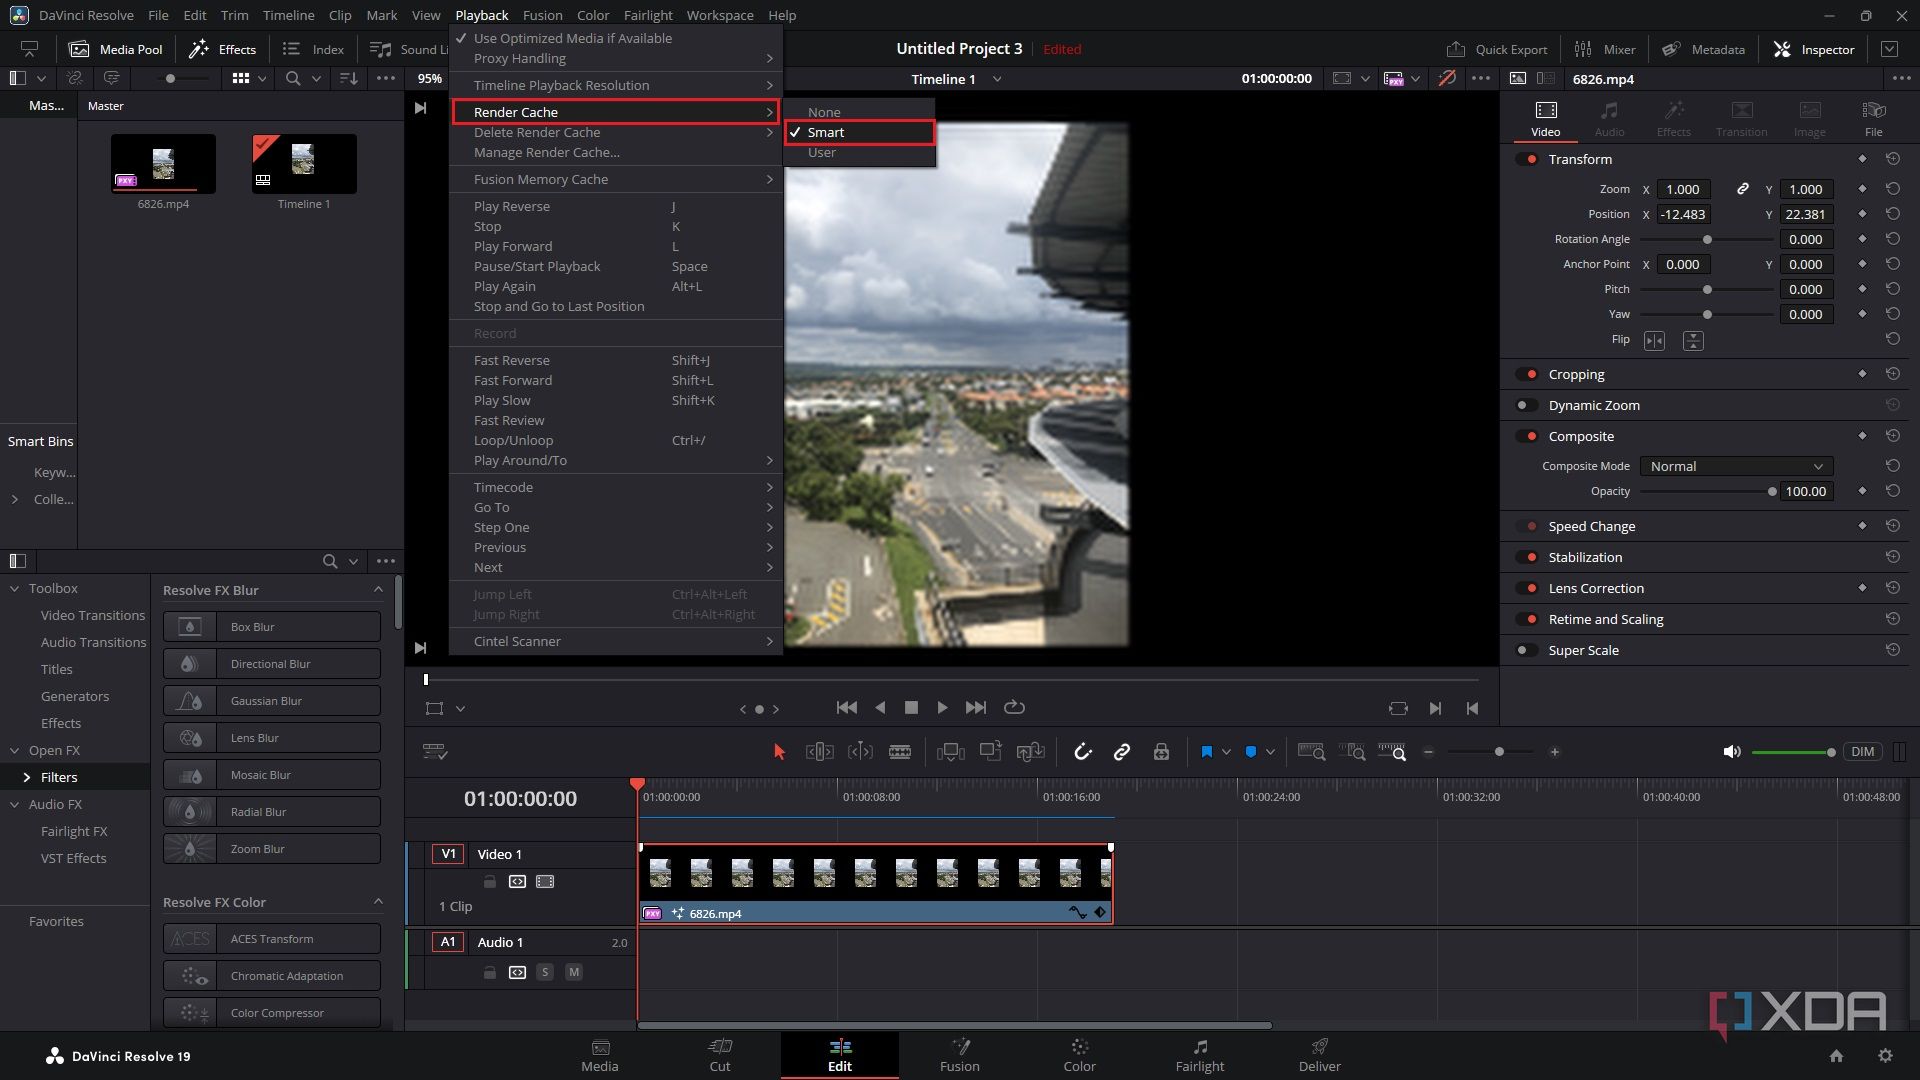Image resolution: width=1920 pixels, height=1080 pixels.
Task: Switch to the Fusion page
Action: tap(959, 1055)
